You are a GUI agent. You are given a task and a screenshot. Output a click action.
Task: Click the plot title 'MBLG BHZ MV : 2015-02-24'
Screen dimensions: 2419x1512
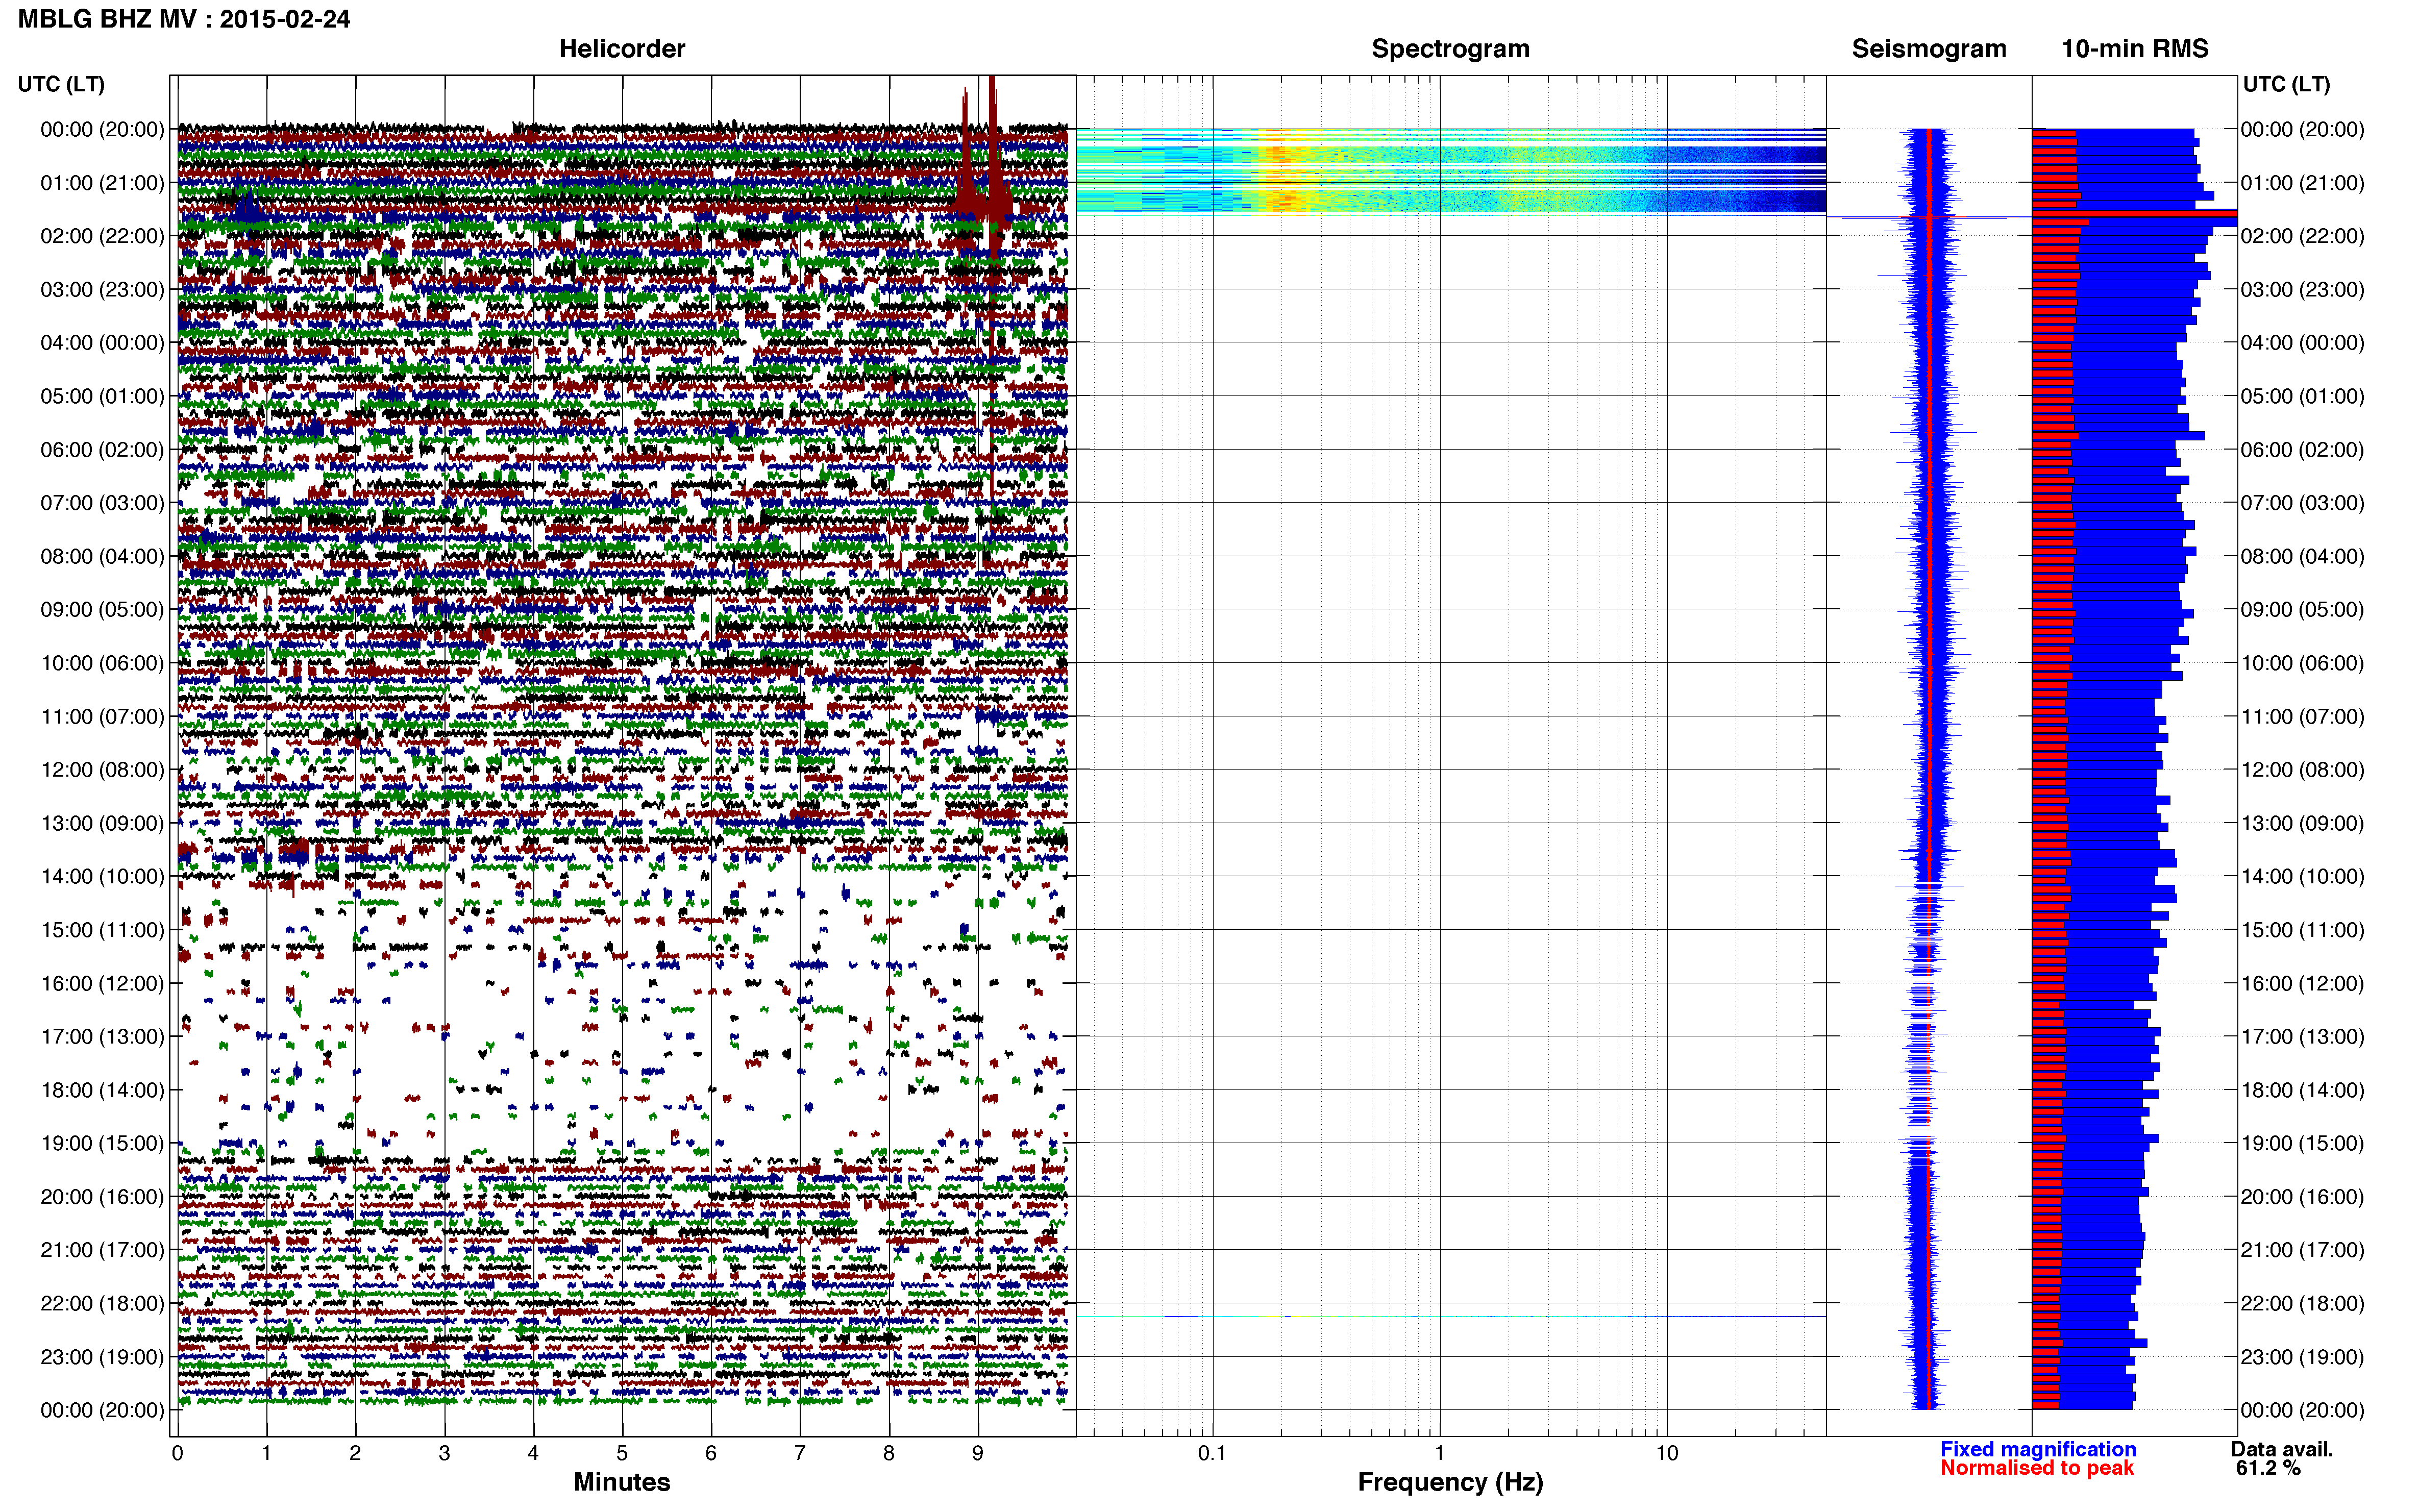184,19
